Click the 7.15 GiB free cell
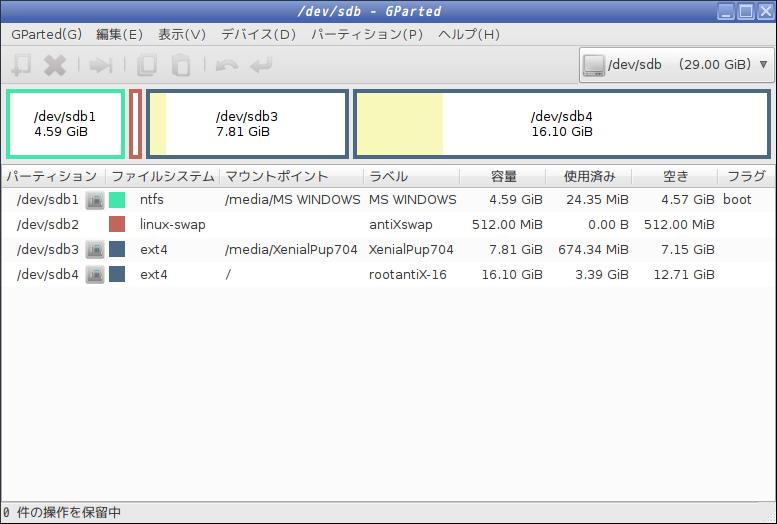 coord(688,249)
